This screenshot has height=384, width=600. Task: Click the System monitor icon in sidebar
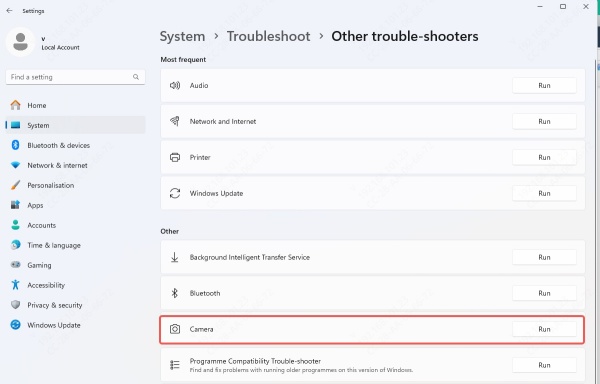point(15,125)
